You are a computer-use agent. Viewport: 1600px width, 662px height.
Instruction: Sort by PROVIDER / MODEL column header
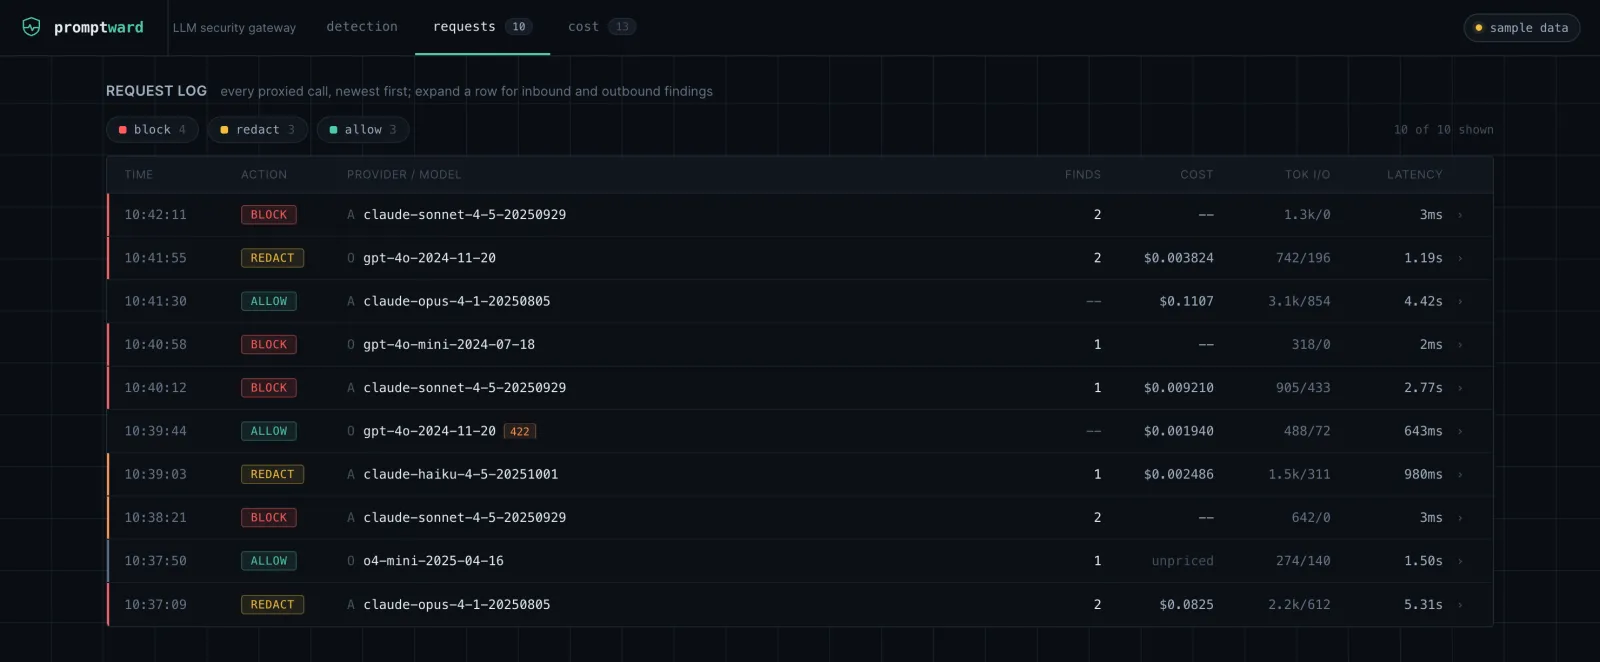[x=404, y=175]
